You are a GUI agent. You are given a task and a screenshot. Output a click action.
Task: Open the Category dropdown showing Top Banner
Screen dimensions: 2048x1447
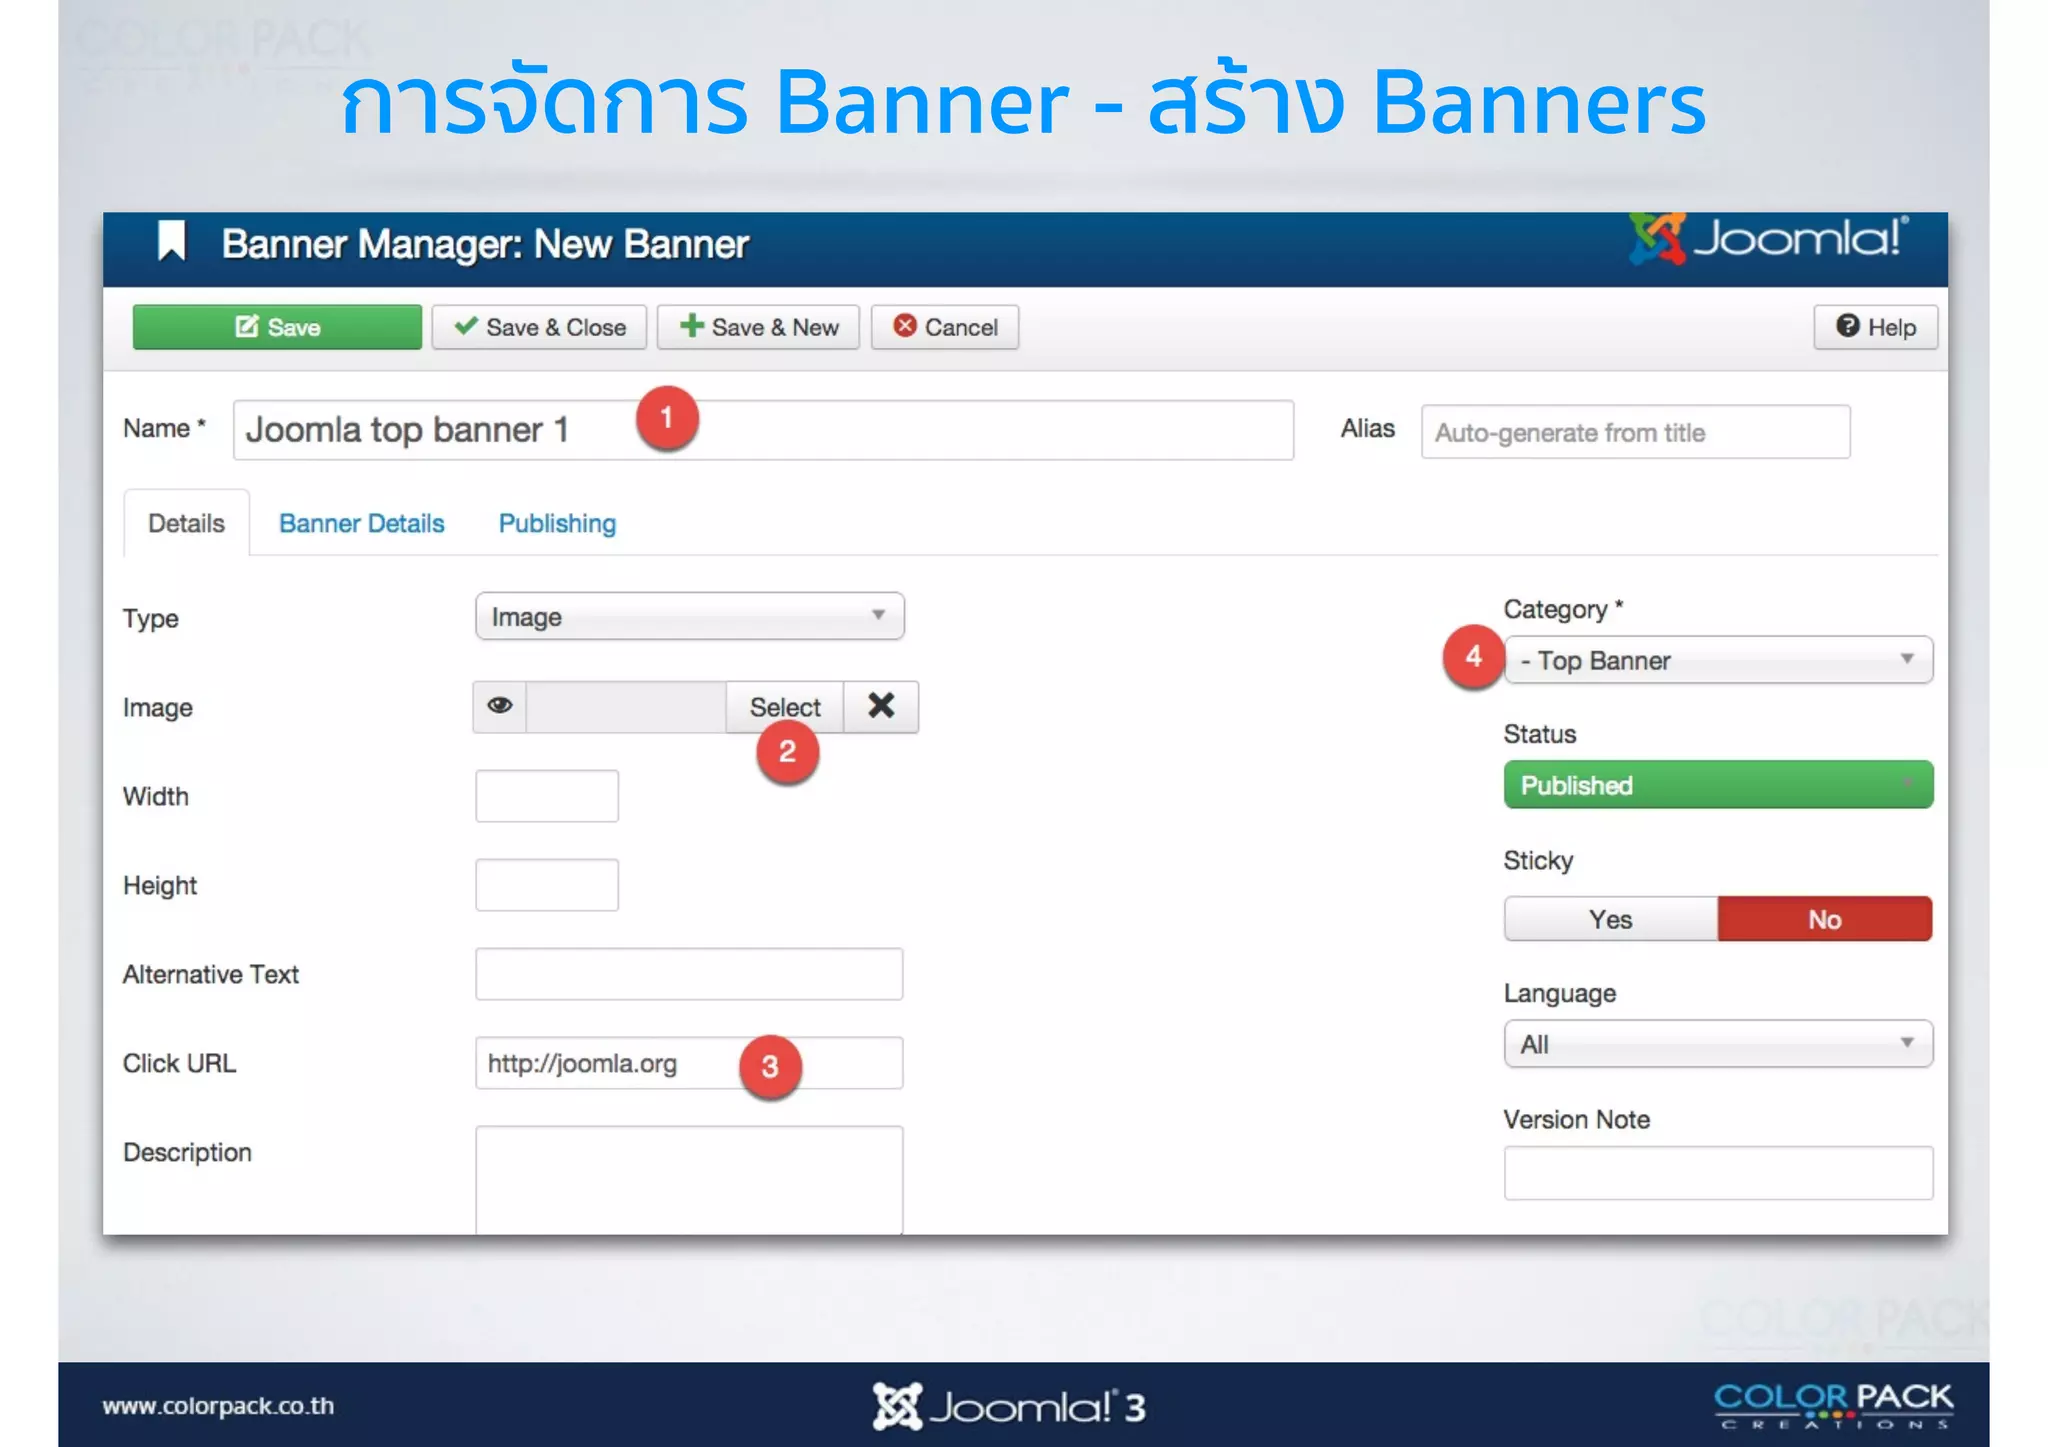(x=1718, y=660)
